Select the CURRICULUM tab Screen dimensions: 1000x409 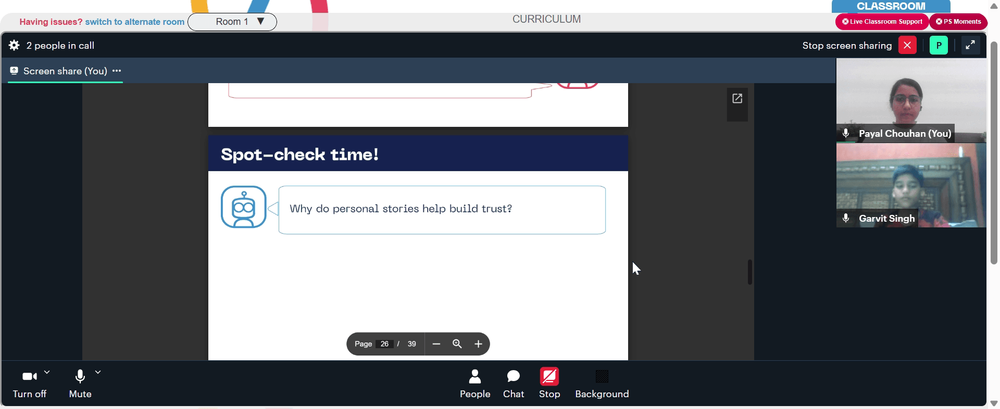tap(547, 19)
